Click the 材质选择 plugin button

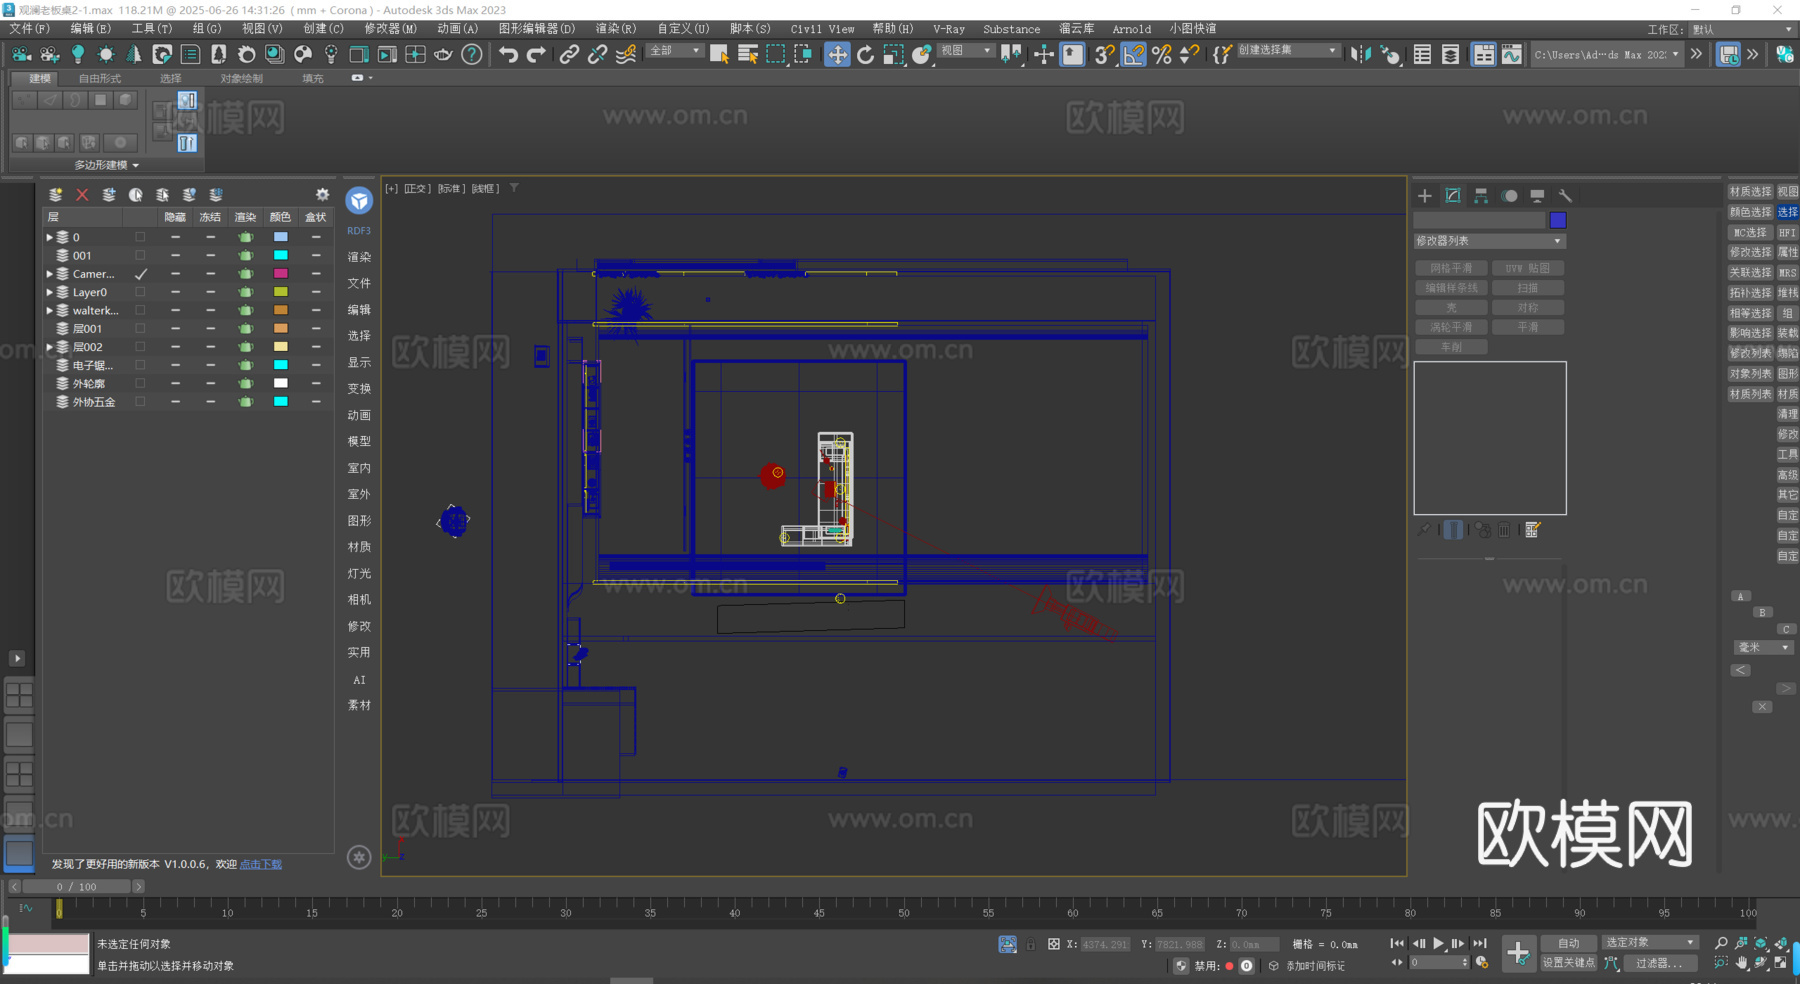(1750, 191)
